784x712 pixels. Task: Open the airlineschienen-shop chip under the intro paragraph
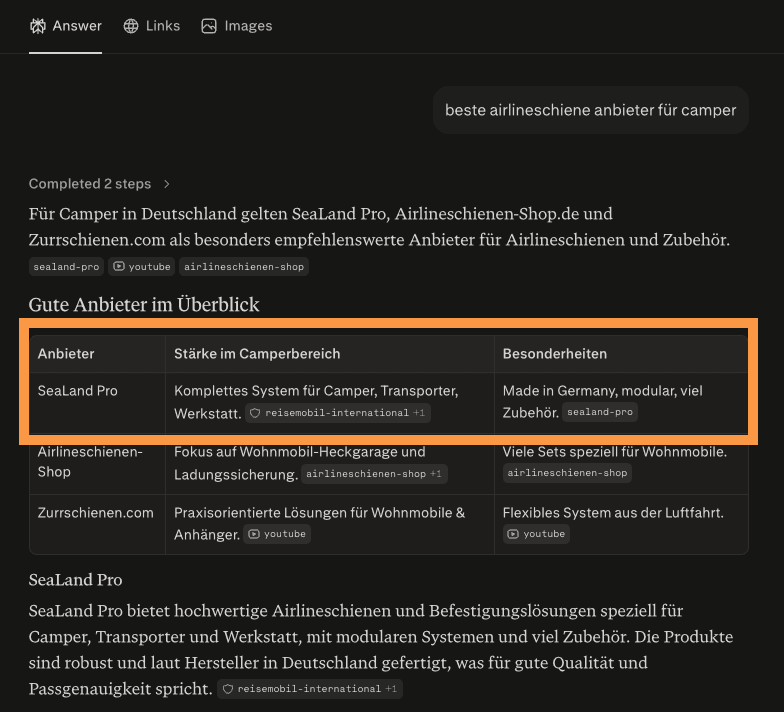coord(244,266)
